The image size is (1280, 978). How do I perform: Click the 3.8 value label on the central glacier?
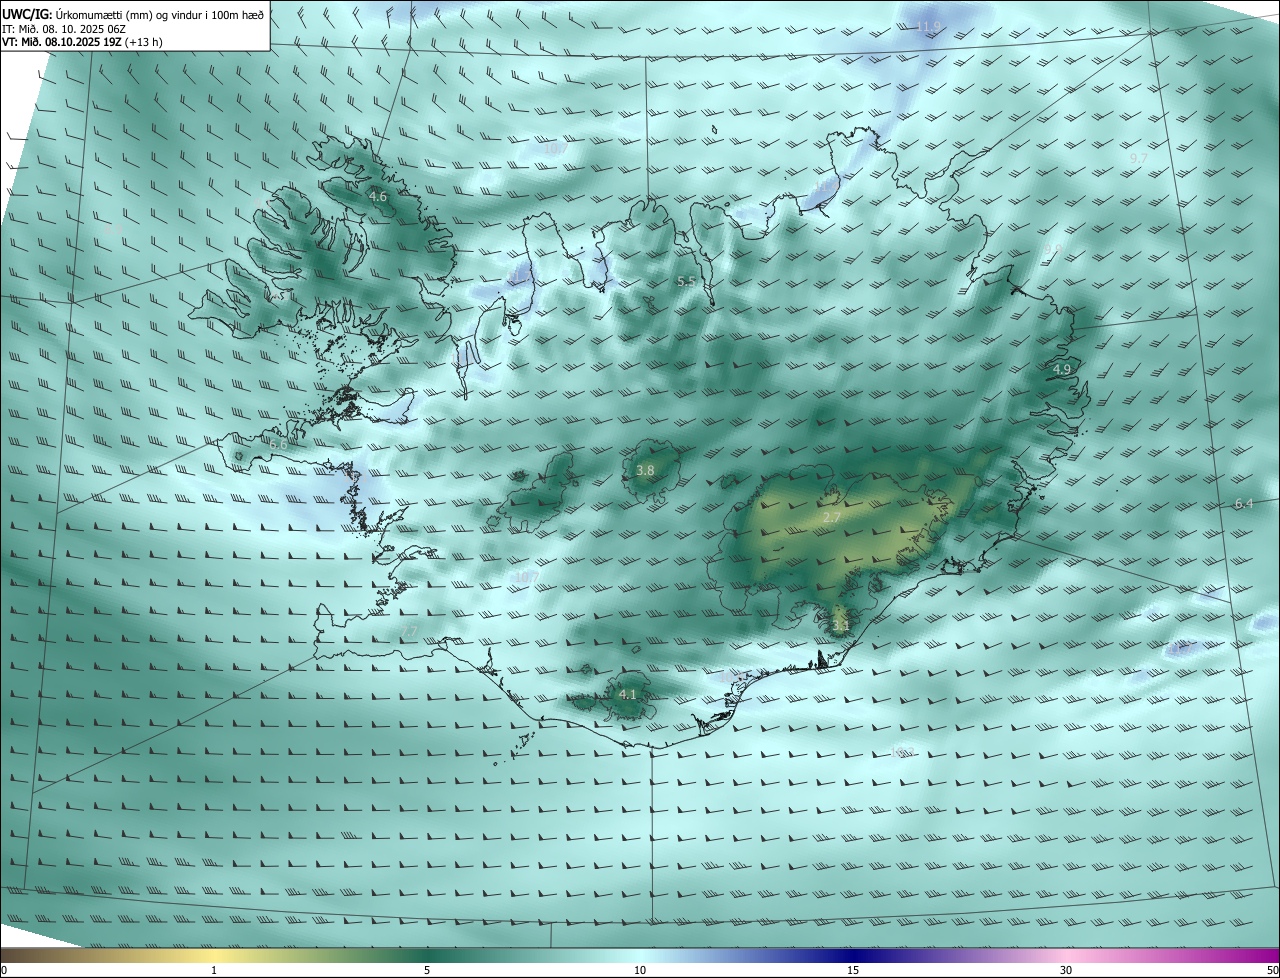(x=645, y=470)
